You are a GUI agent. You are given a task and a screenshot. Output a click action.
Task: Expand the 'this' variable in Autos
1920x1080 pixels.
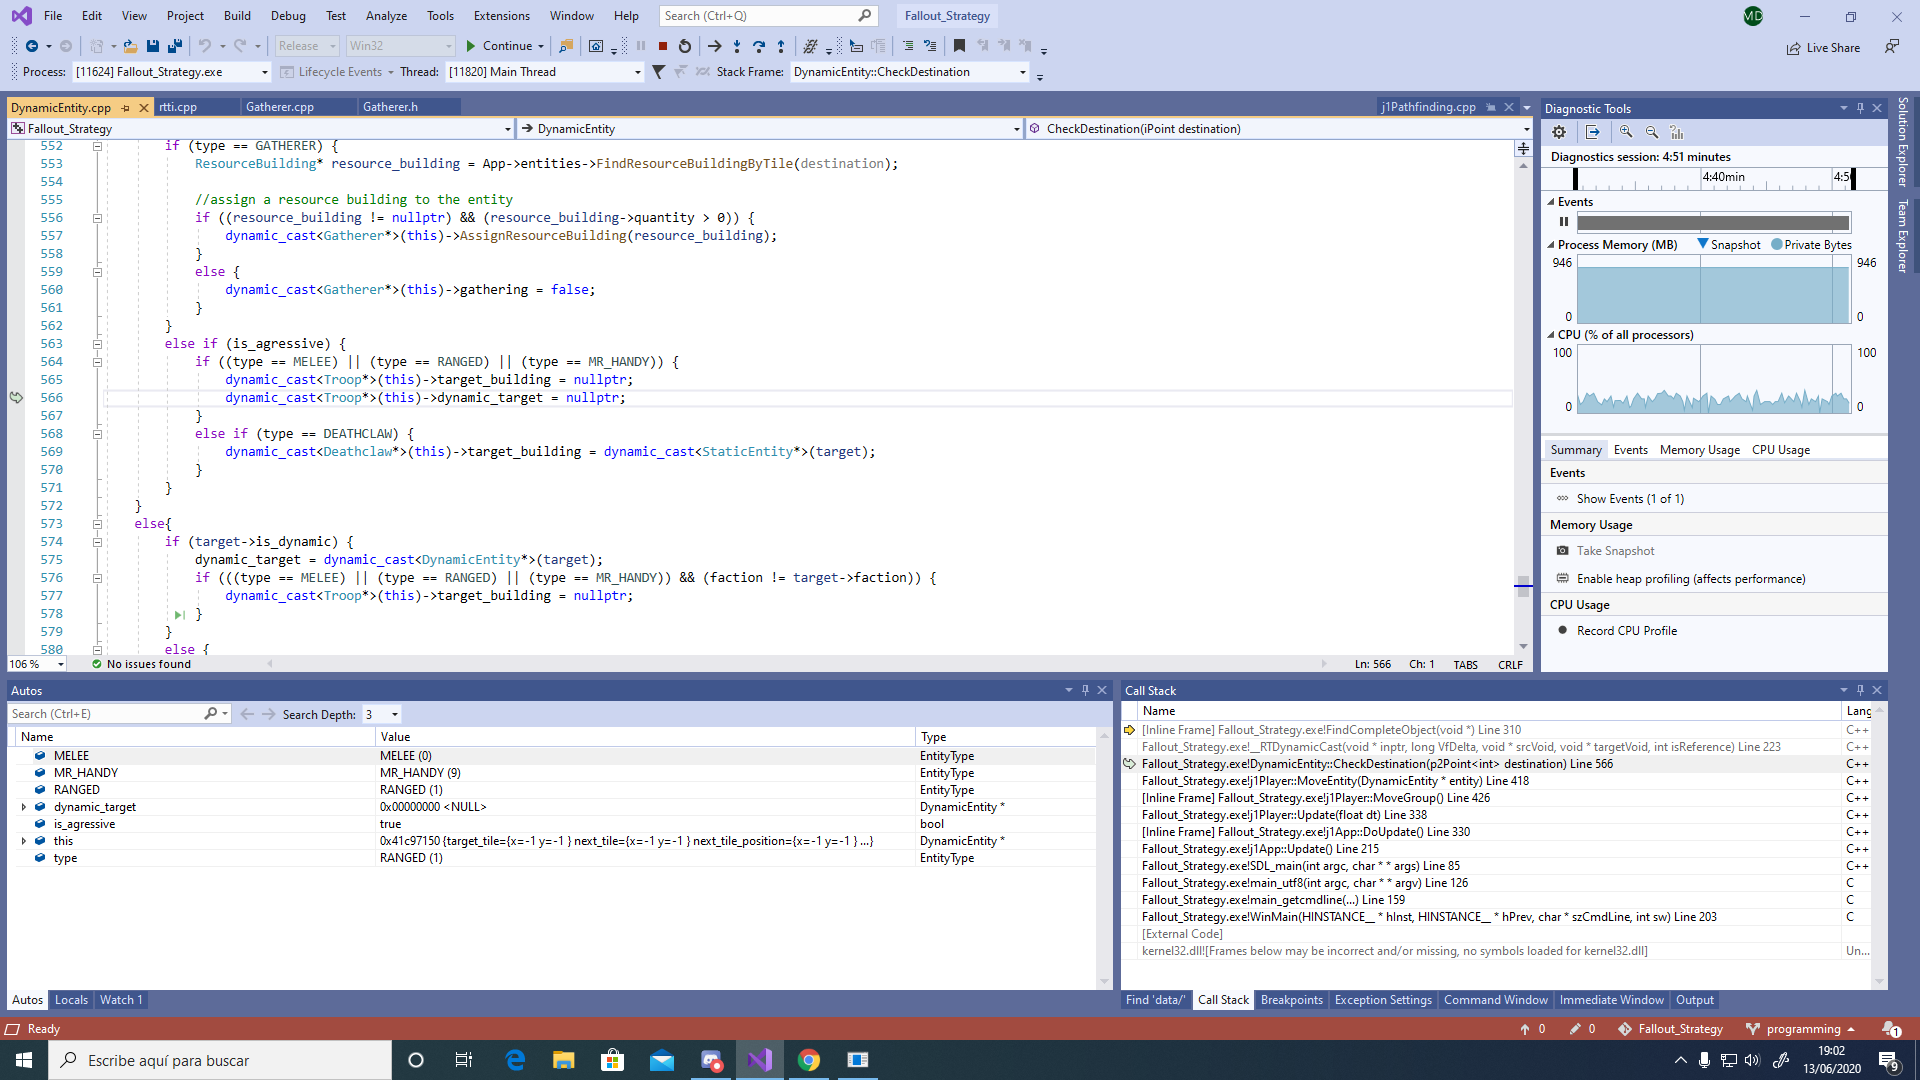tap(24, 840)
